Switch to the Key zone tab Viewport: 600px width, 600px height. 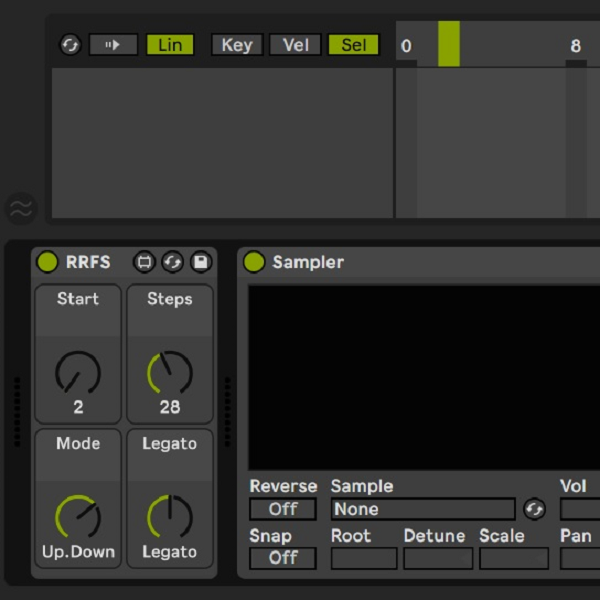pos(237,45)
